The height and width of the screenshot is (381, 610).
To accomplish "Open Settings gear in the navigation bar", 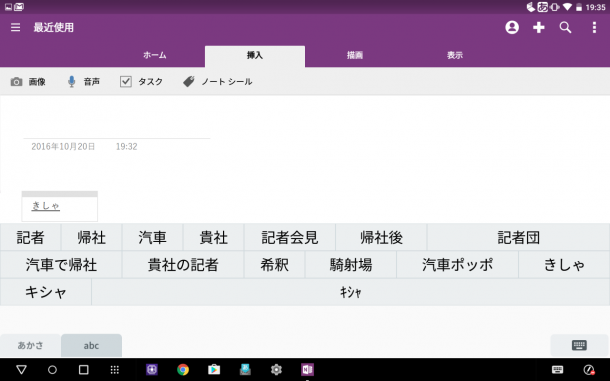I will 276,370.
